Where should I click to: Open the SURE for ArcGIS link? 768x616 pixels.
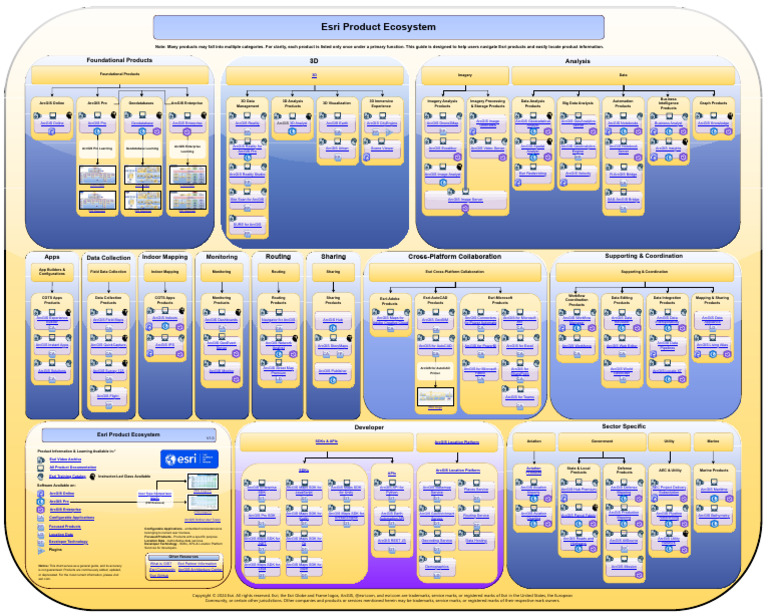pyautogui.click(x=247, y=225)
